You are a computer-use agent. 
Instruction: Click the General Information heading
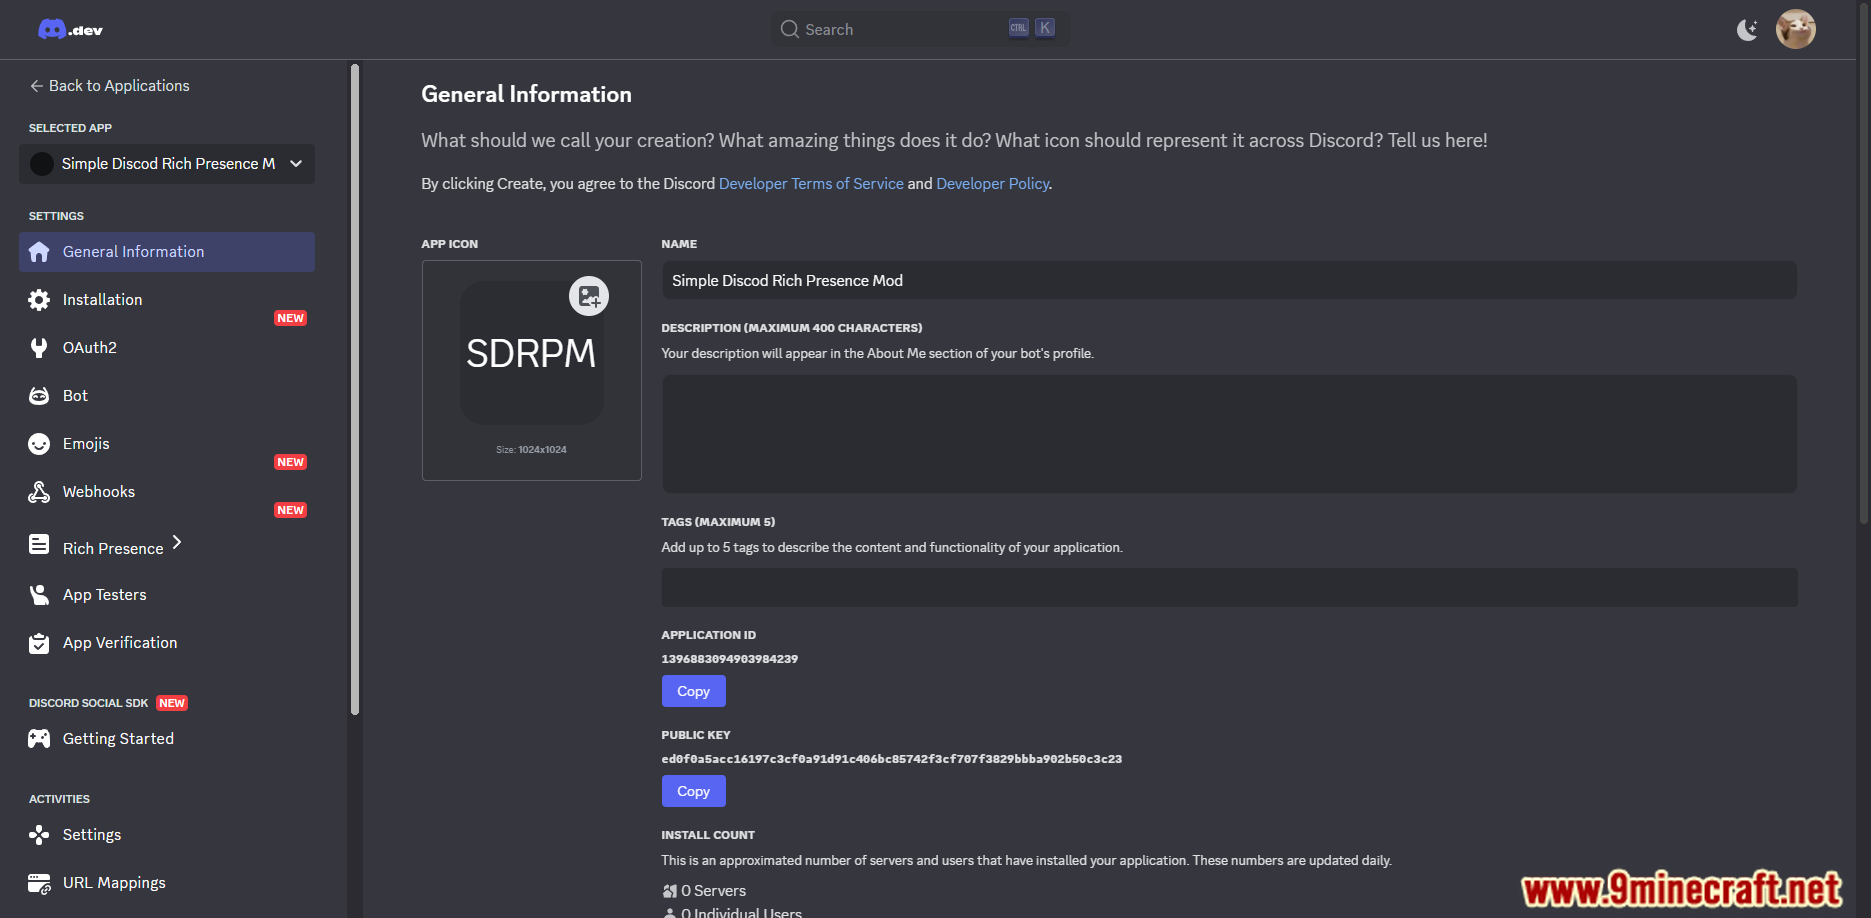click(526, 94)
